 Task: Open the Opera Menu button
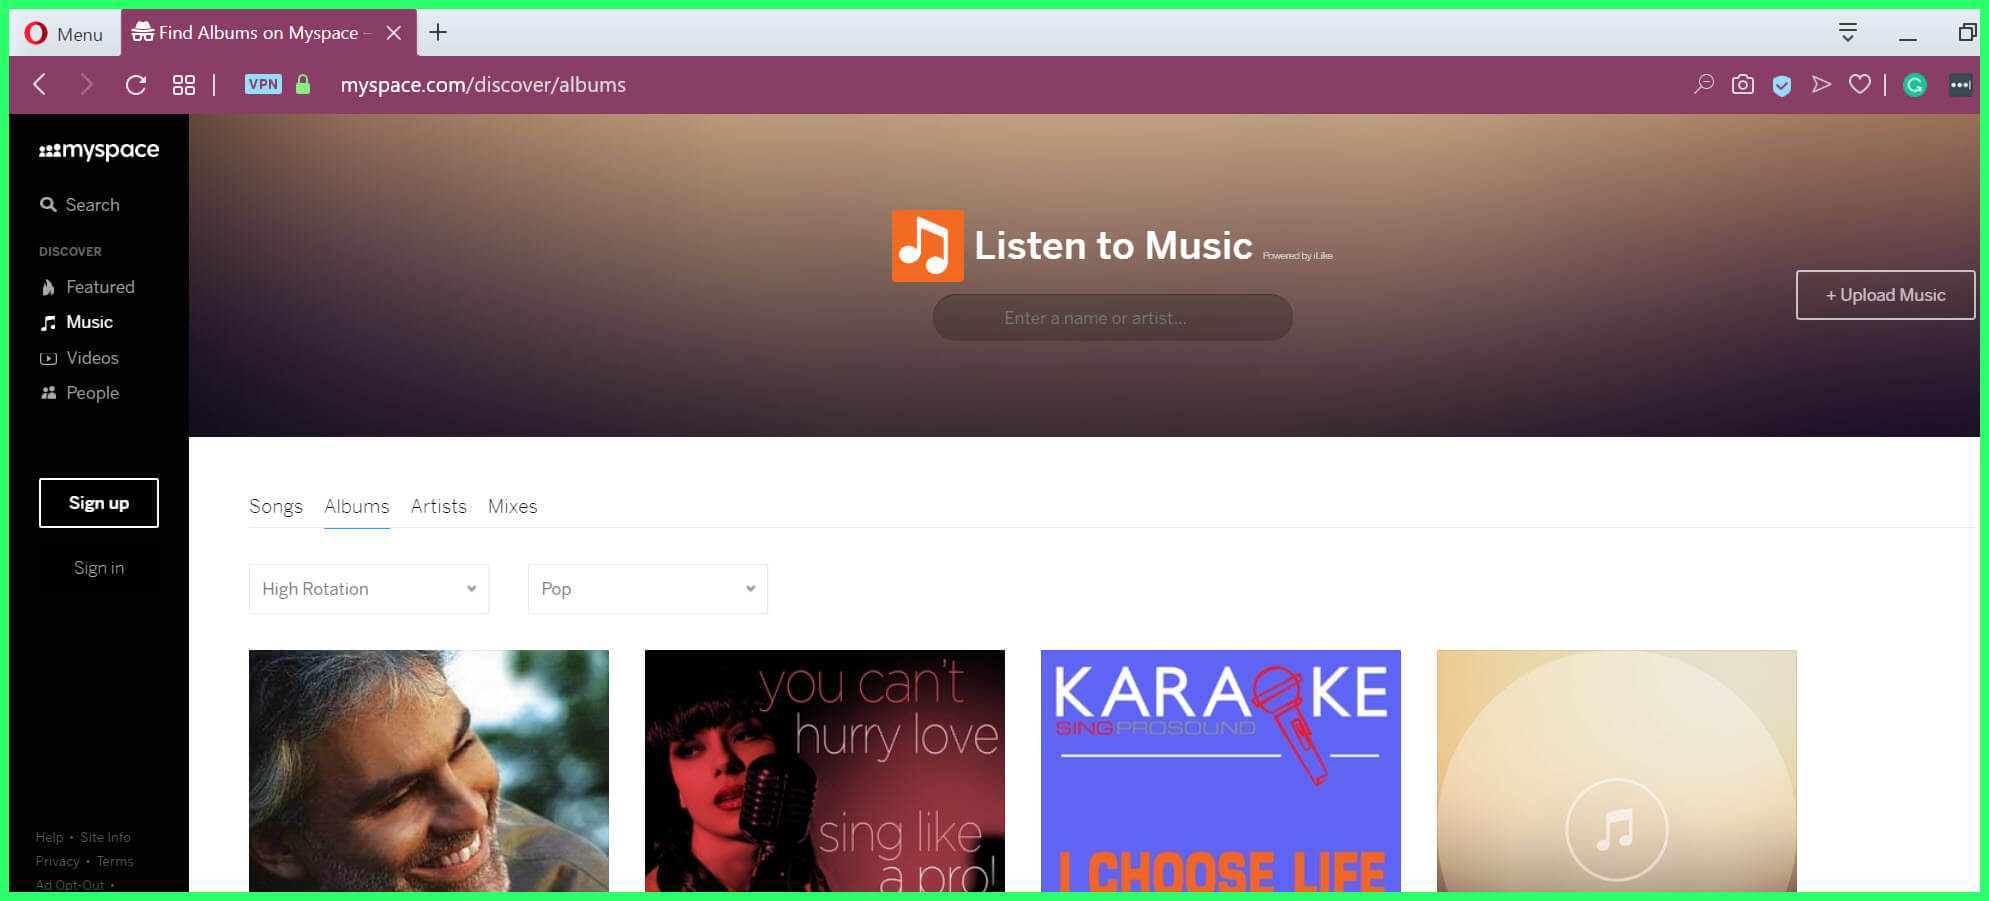point(64,33)
